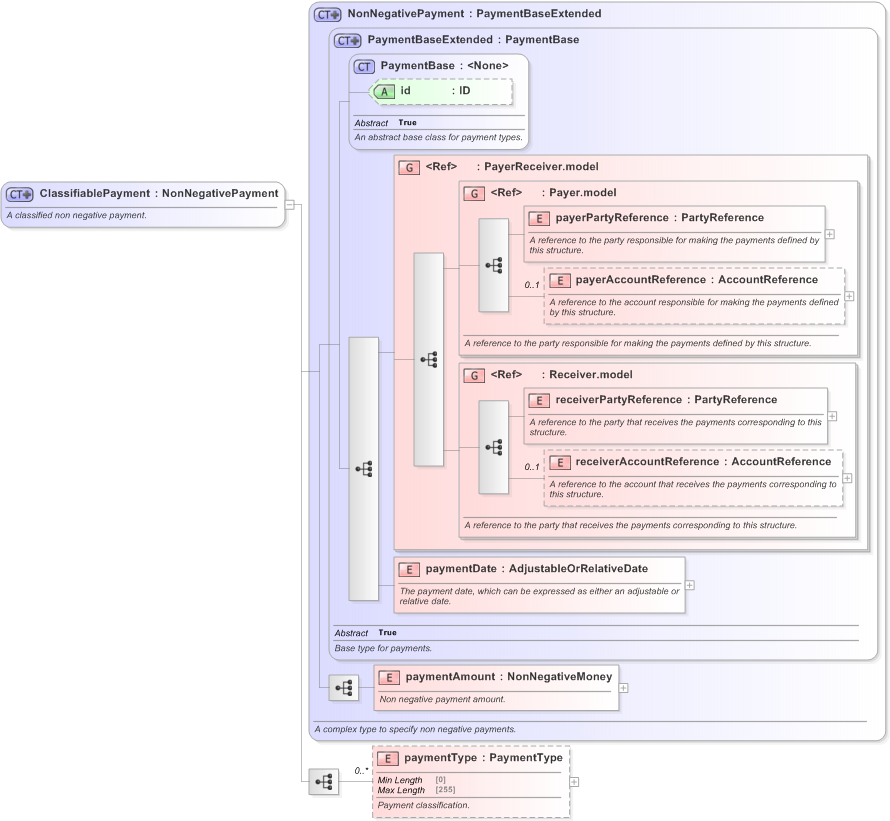This screenshot has width=890, height=821.
Task: Click the Min Length [0] facet
Action: point(412,781)
